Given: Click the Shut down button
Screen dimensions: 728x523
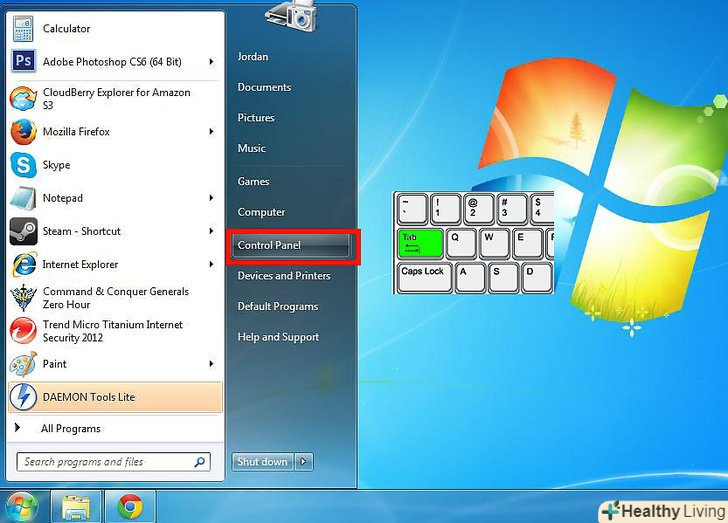Looking at the screenshot, I should point(262,462).
